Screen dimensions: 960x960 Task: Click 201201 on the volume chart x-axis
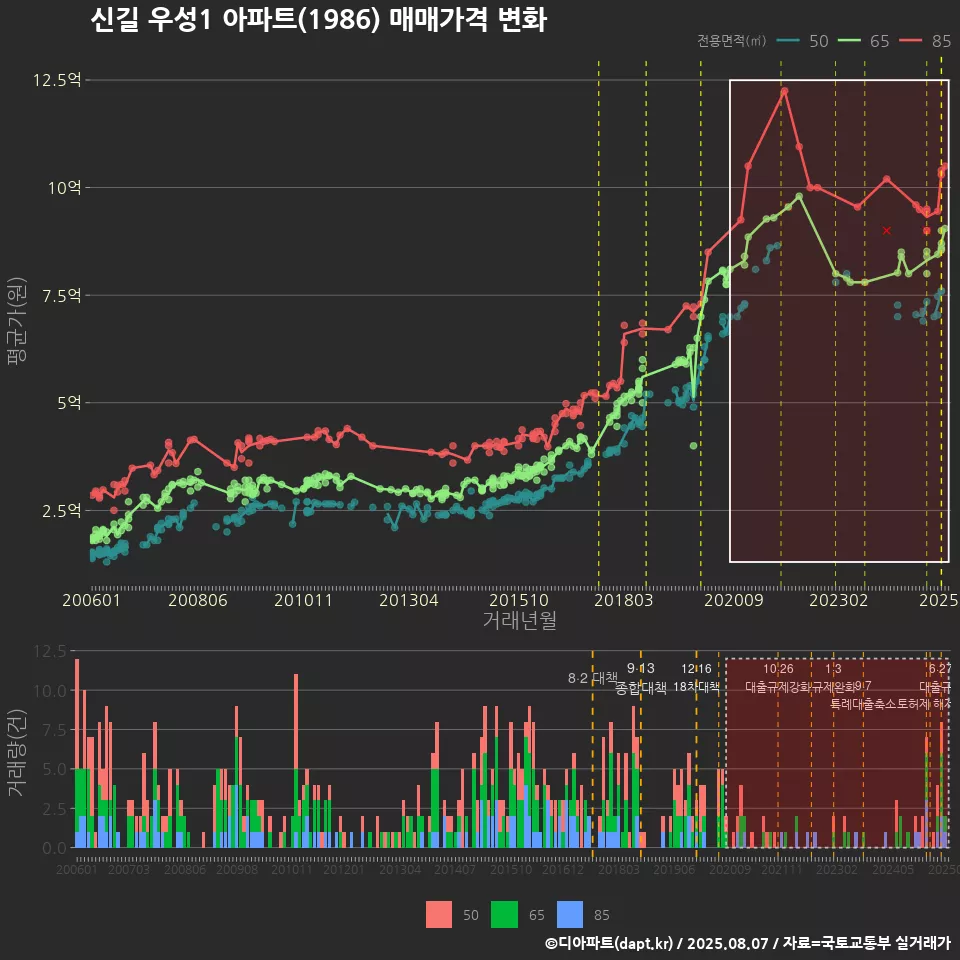pyautogui.click(x=344, y=869)
